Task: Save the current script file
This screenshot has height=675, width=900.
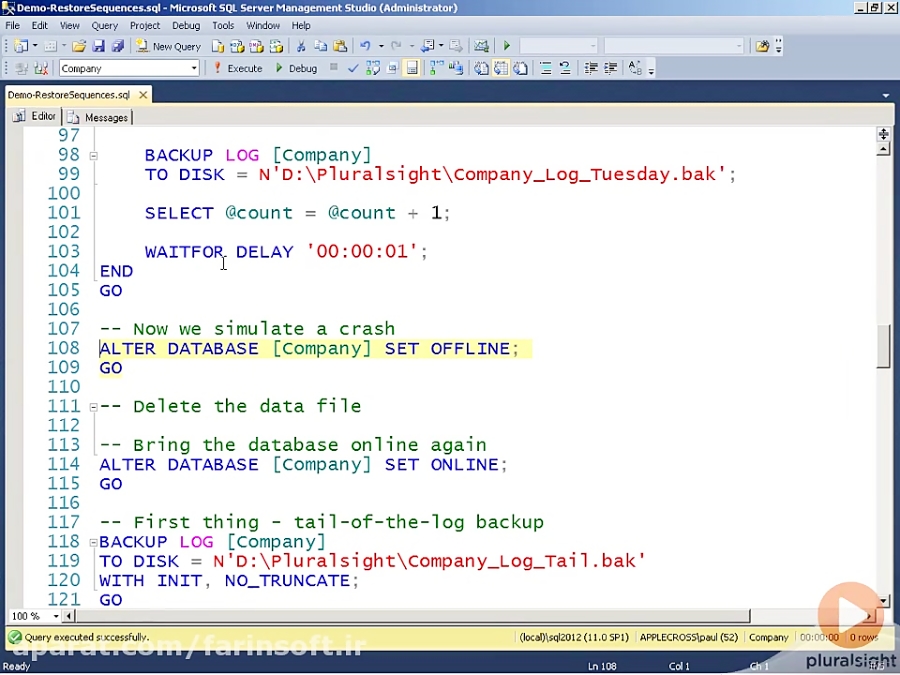Action: point(97,46)
